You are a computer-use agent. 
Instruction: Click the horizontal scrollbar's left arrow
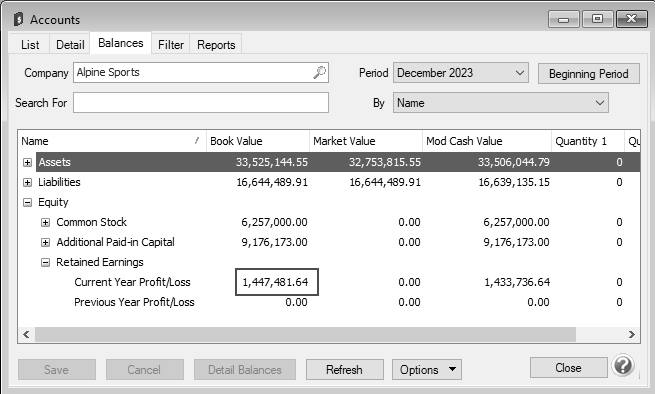(x=26, y=334)
